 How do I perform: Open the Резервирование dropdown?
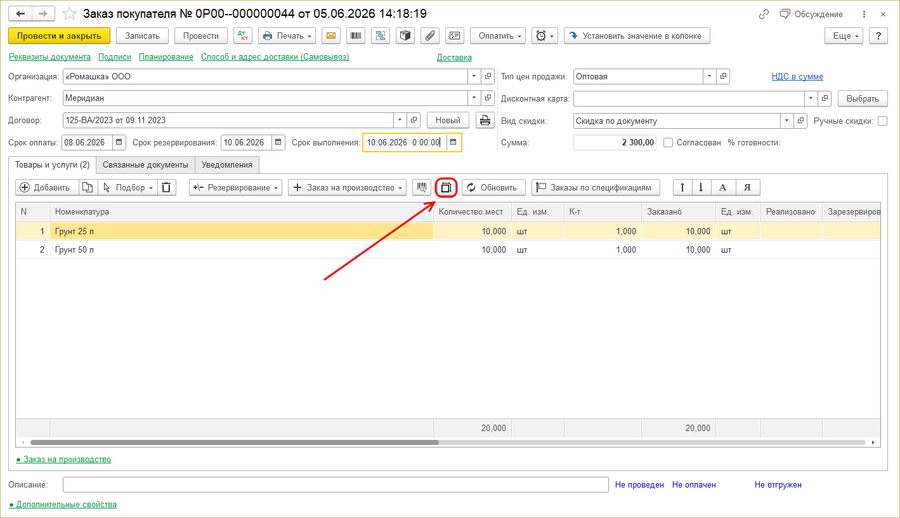pos(235,187)
